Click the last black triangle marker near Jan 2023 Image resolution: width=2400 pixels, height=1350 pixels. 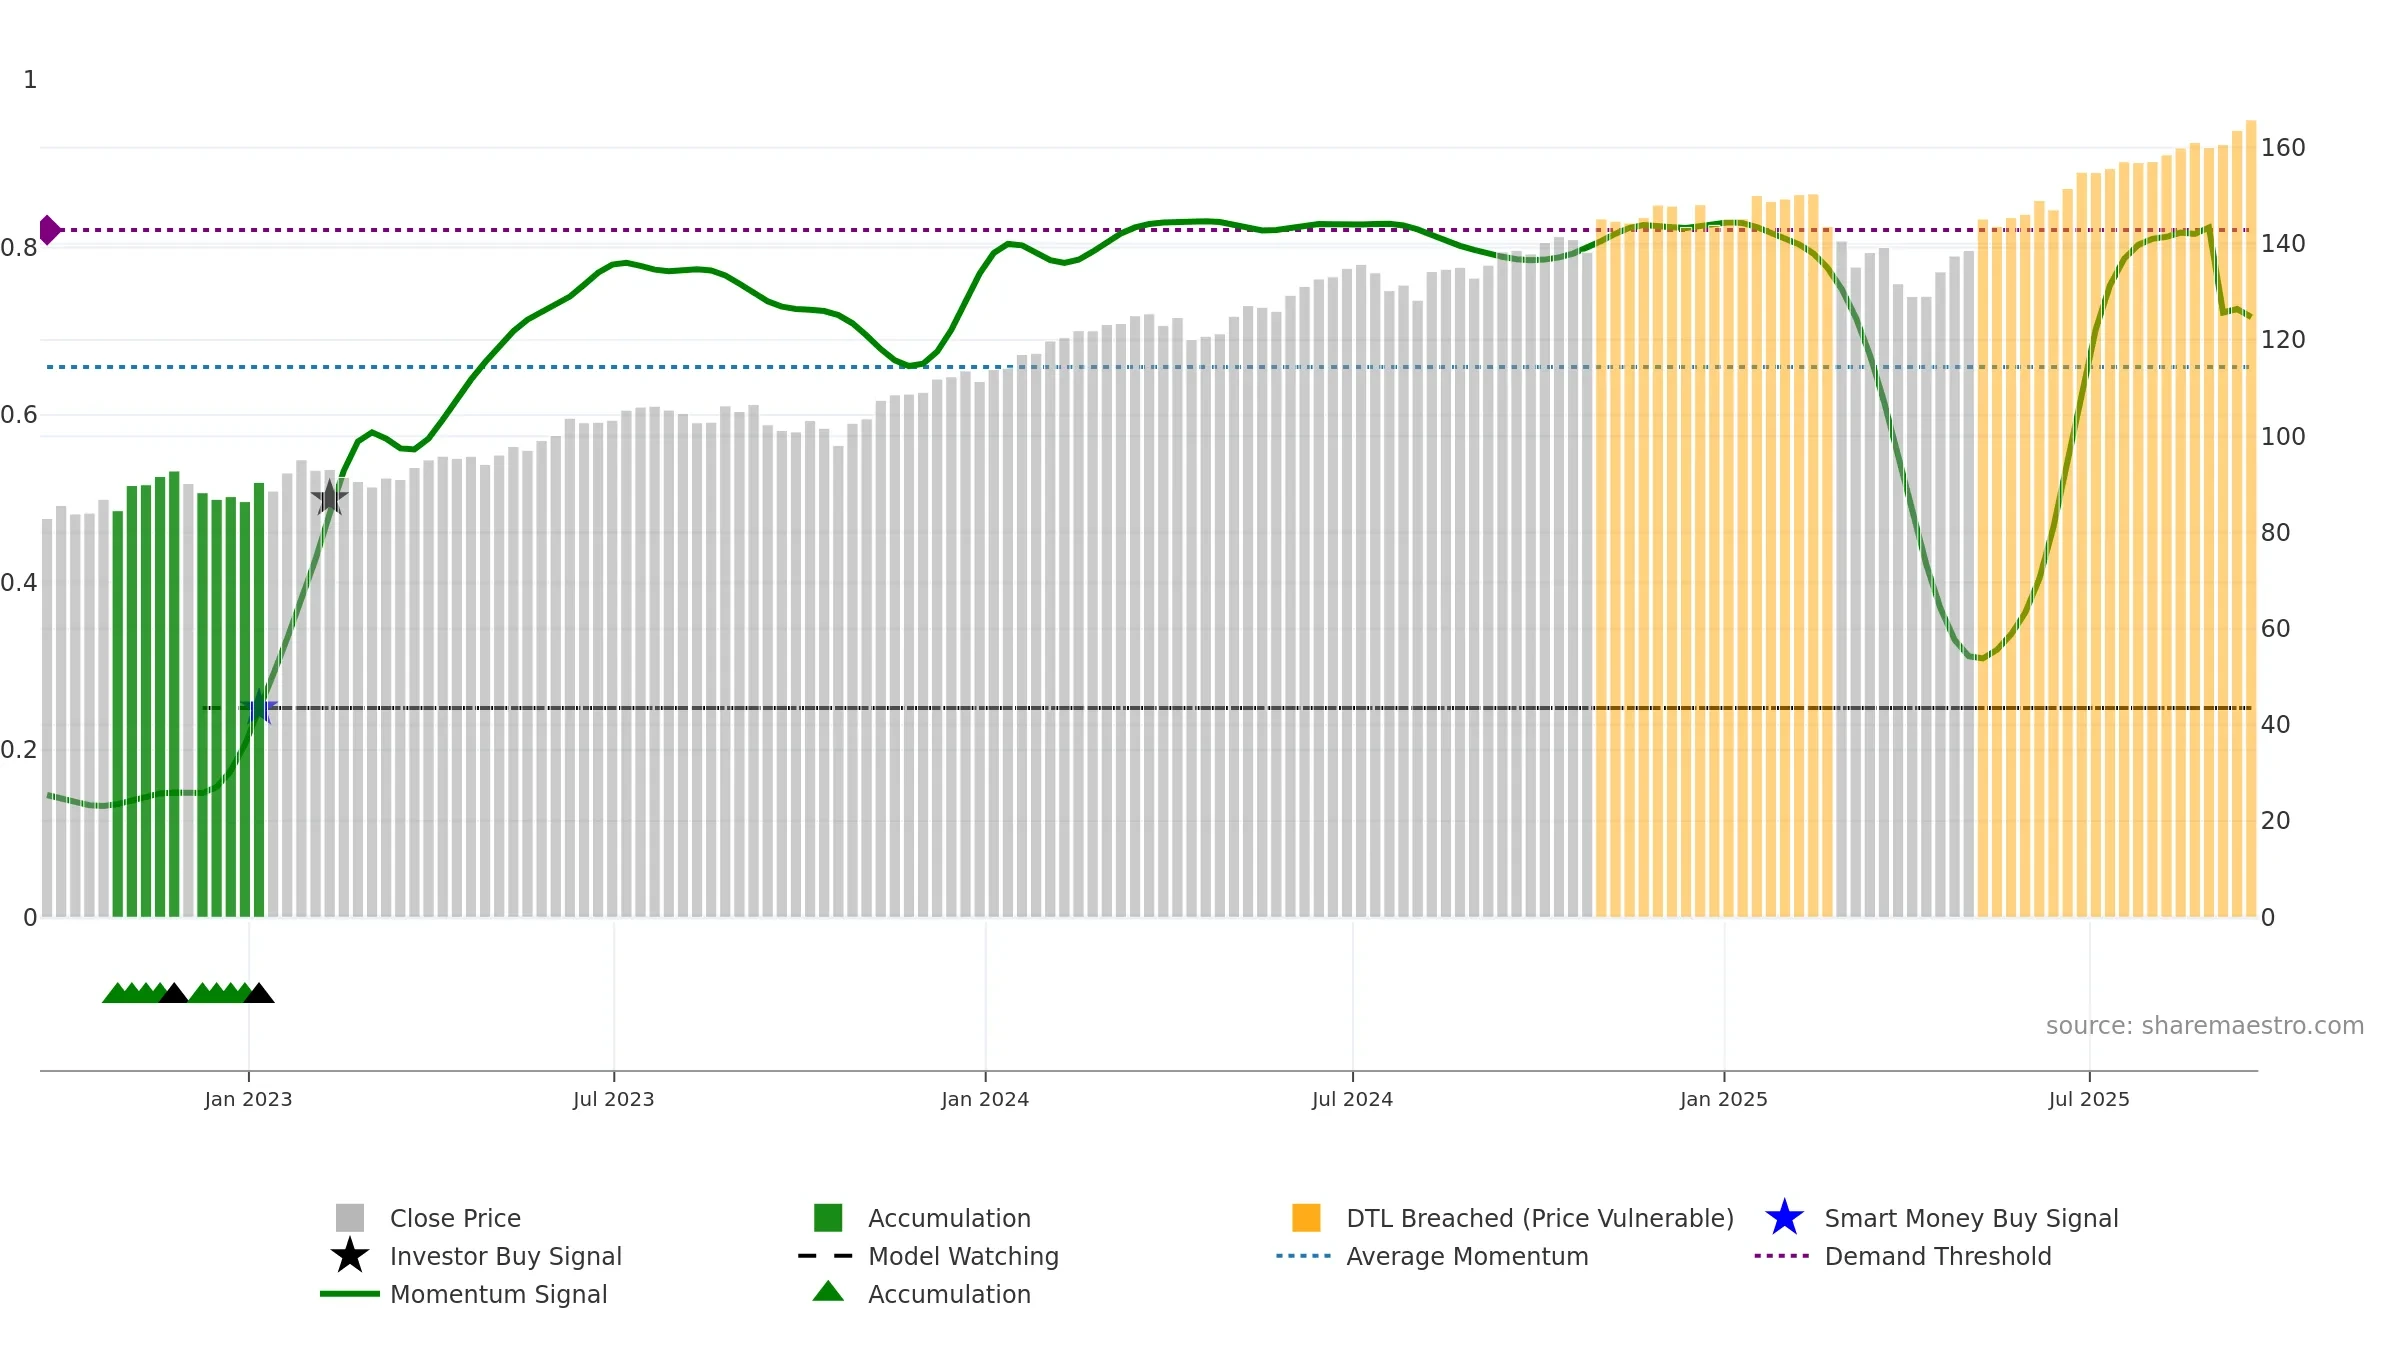(x=259, y=993)
